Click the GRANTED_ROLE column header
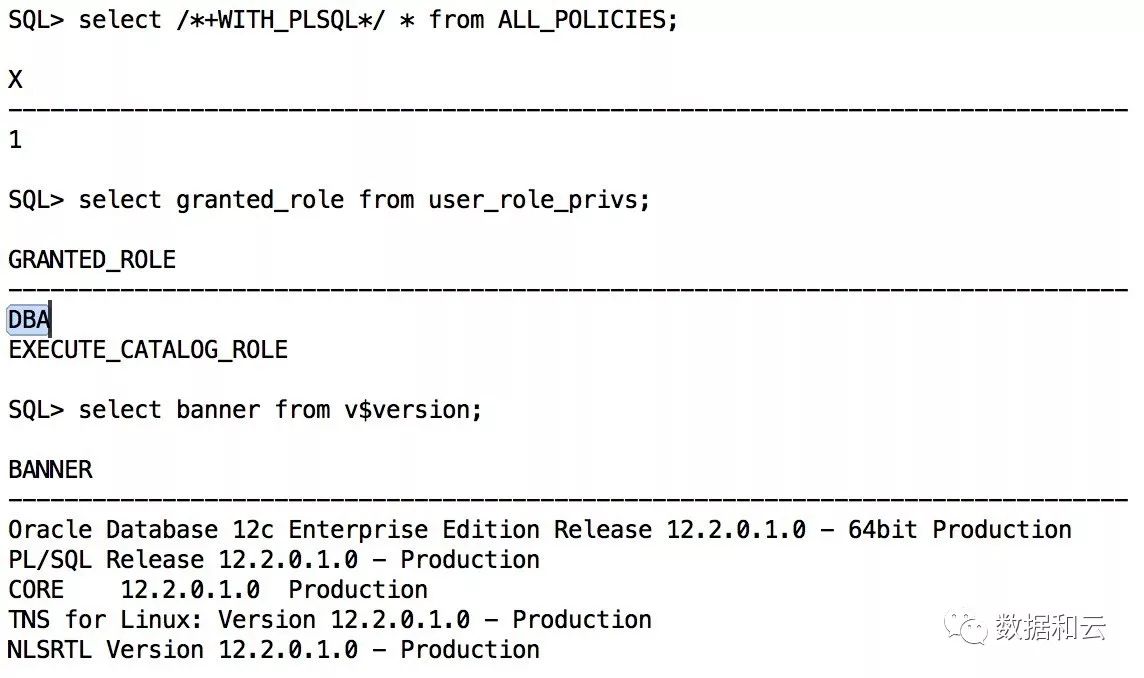The height and width of the screenshot is (678, 1144). pyautogui.click(x=92, y=260)
